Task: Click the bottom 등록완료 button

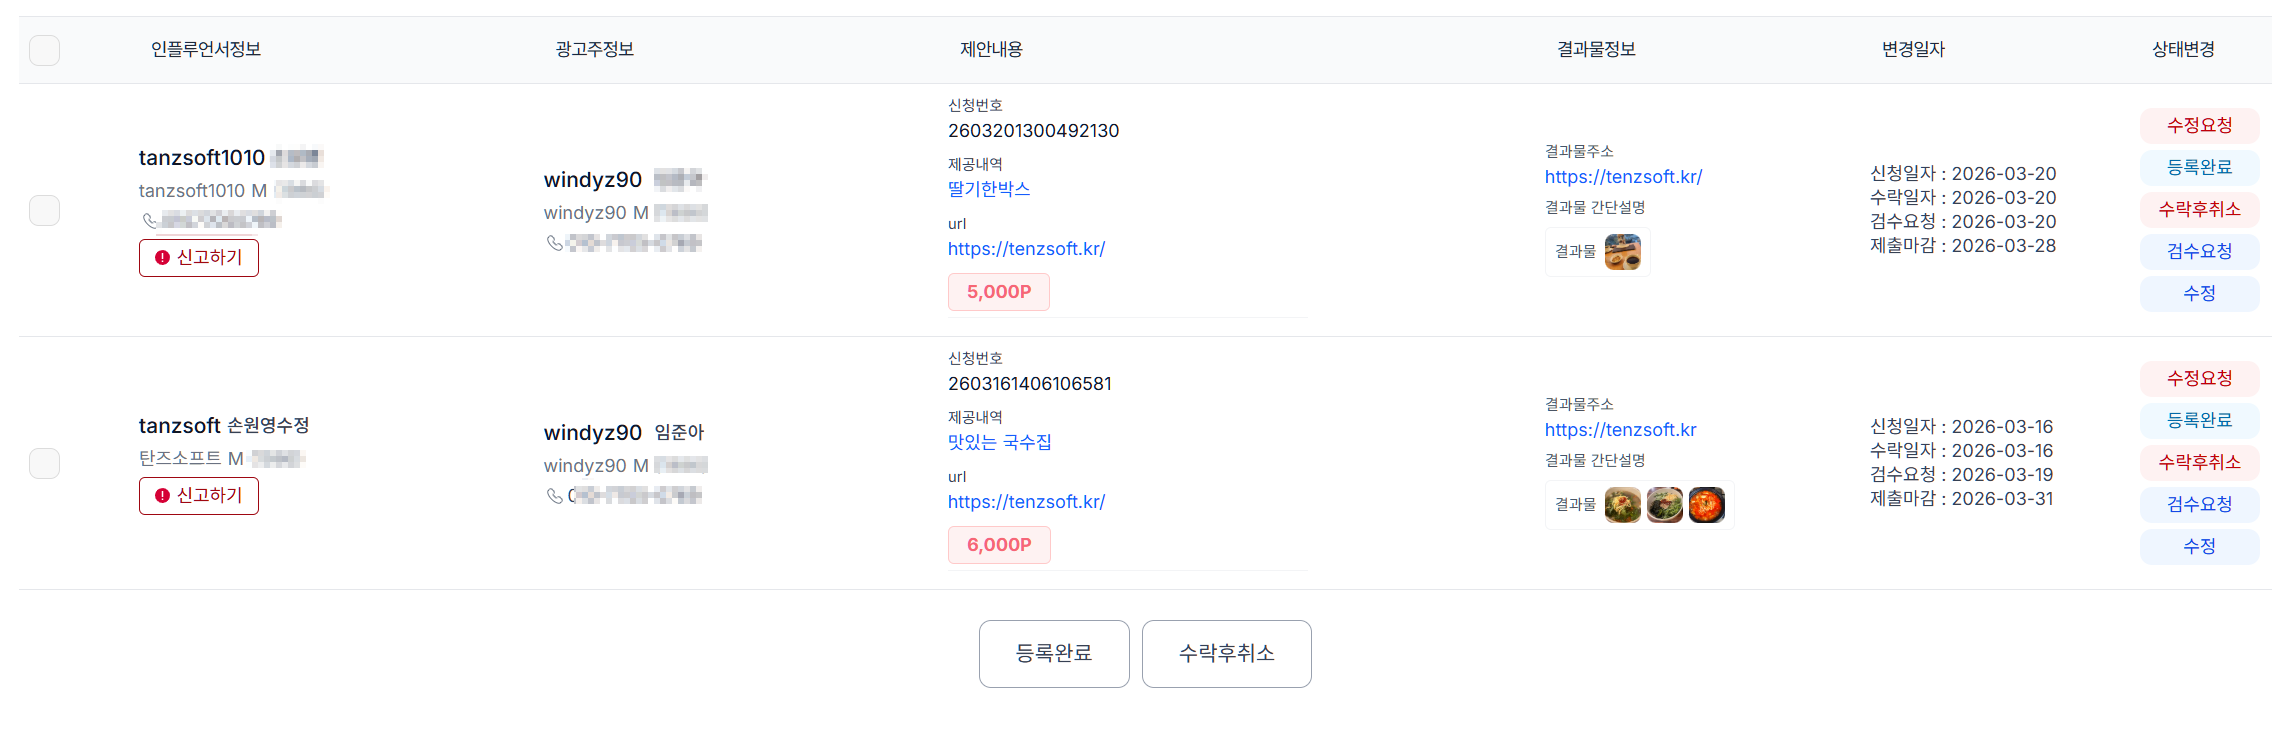Action: 1053,654
